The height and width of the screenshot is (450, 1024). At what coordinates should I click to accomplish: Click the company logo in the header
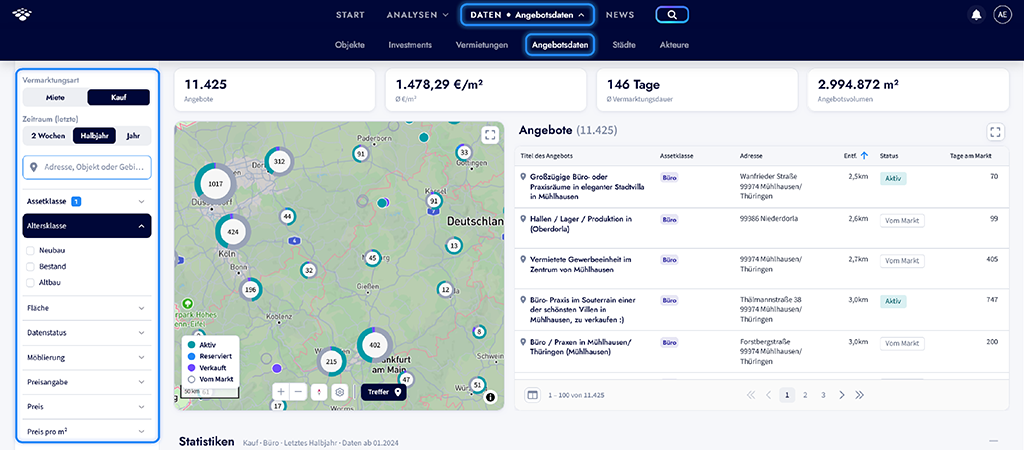[23, 14]
